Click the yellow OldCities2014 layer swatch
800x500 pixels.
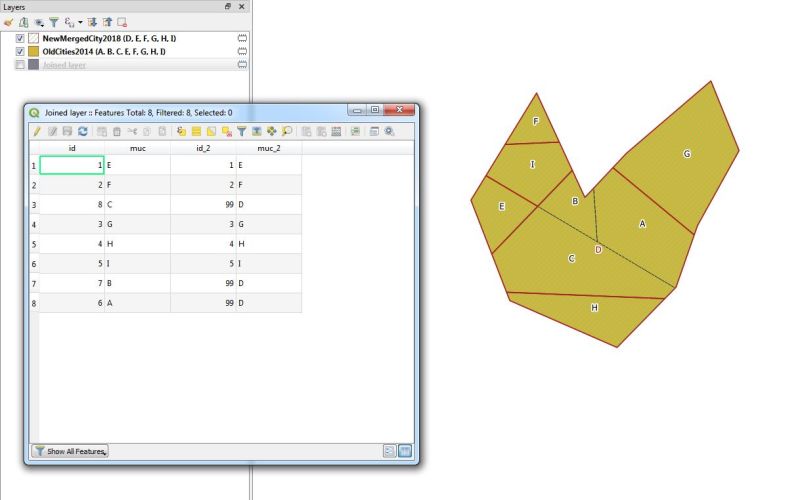click(33, 52)
